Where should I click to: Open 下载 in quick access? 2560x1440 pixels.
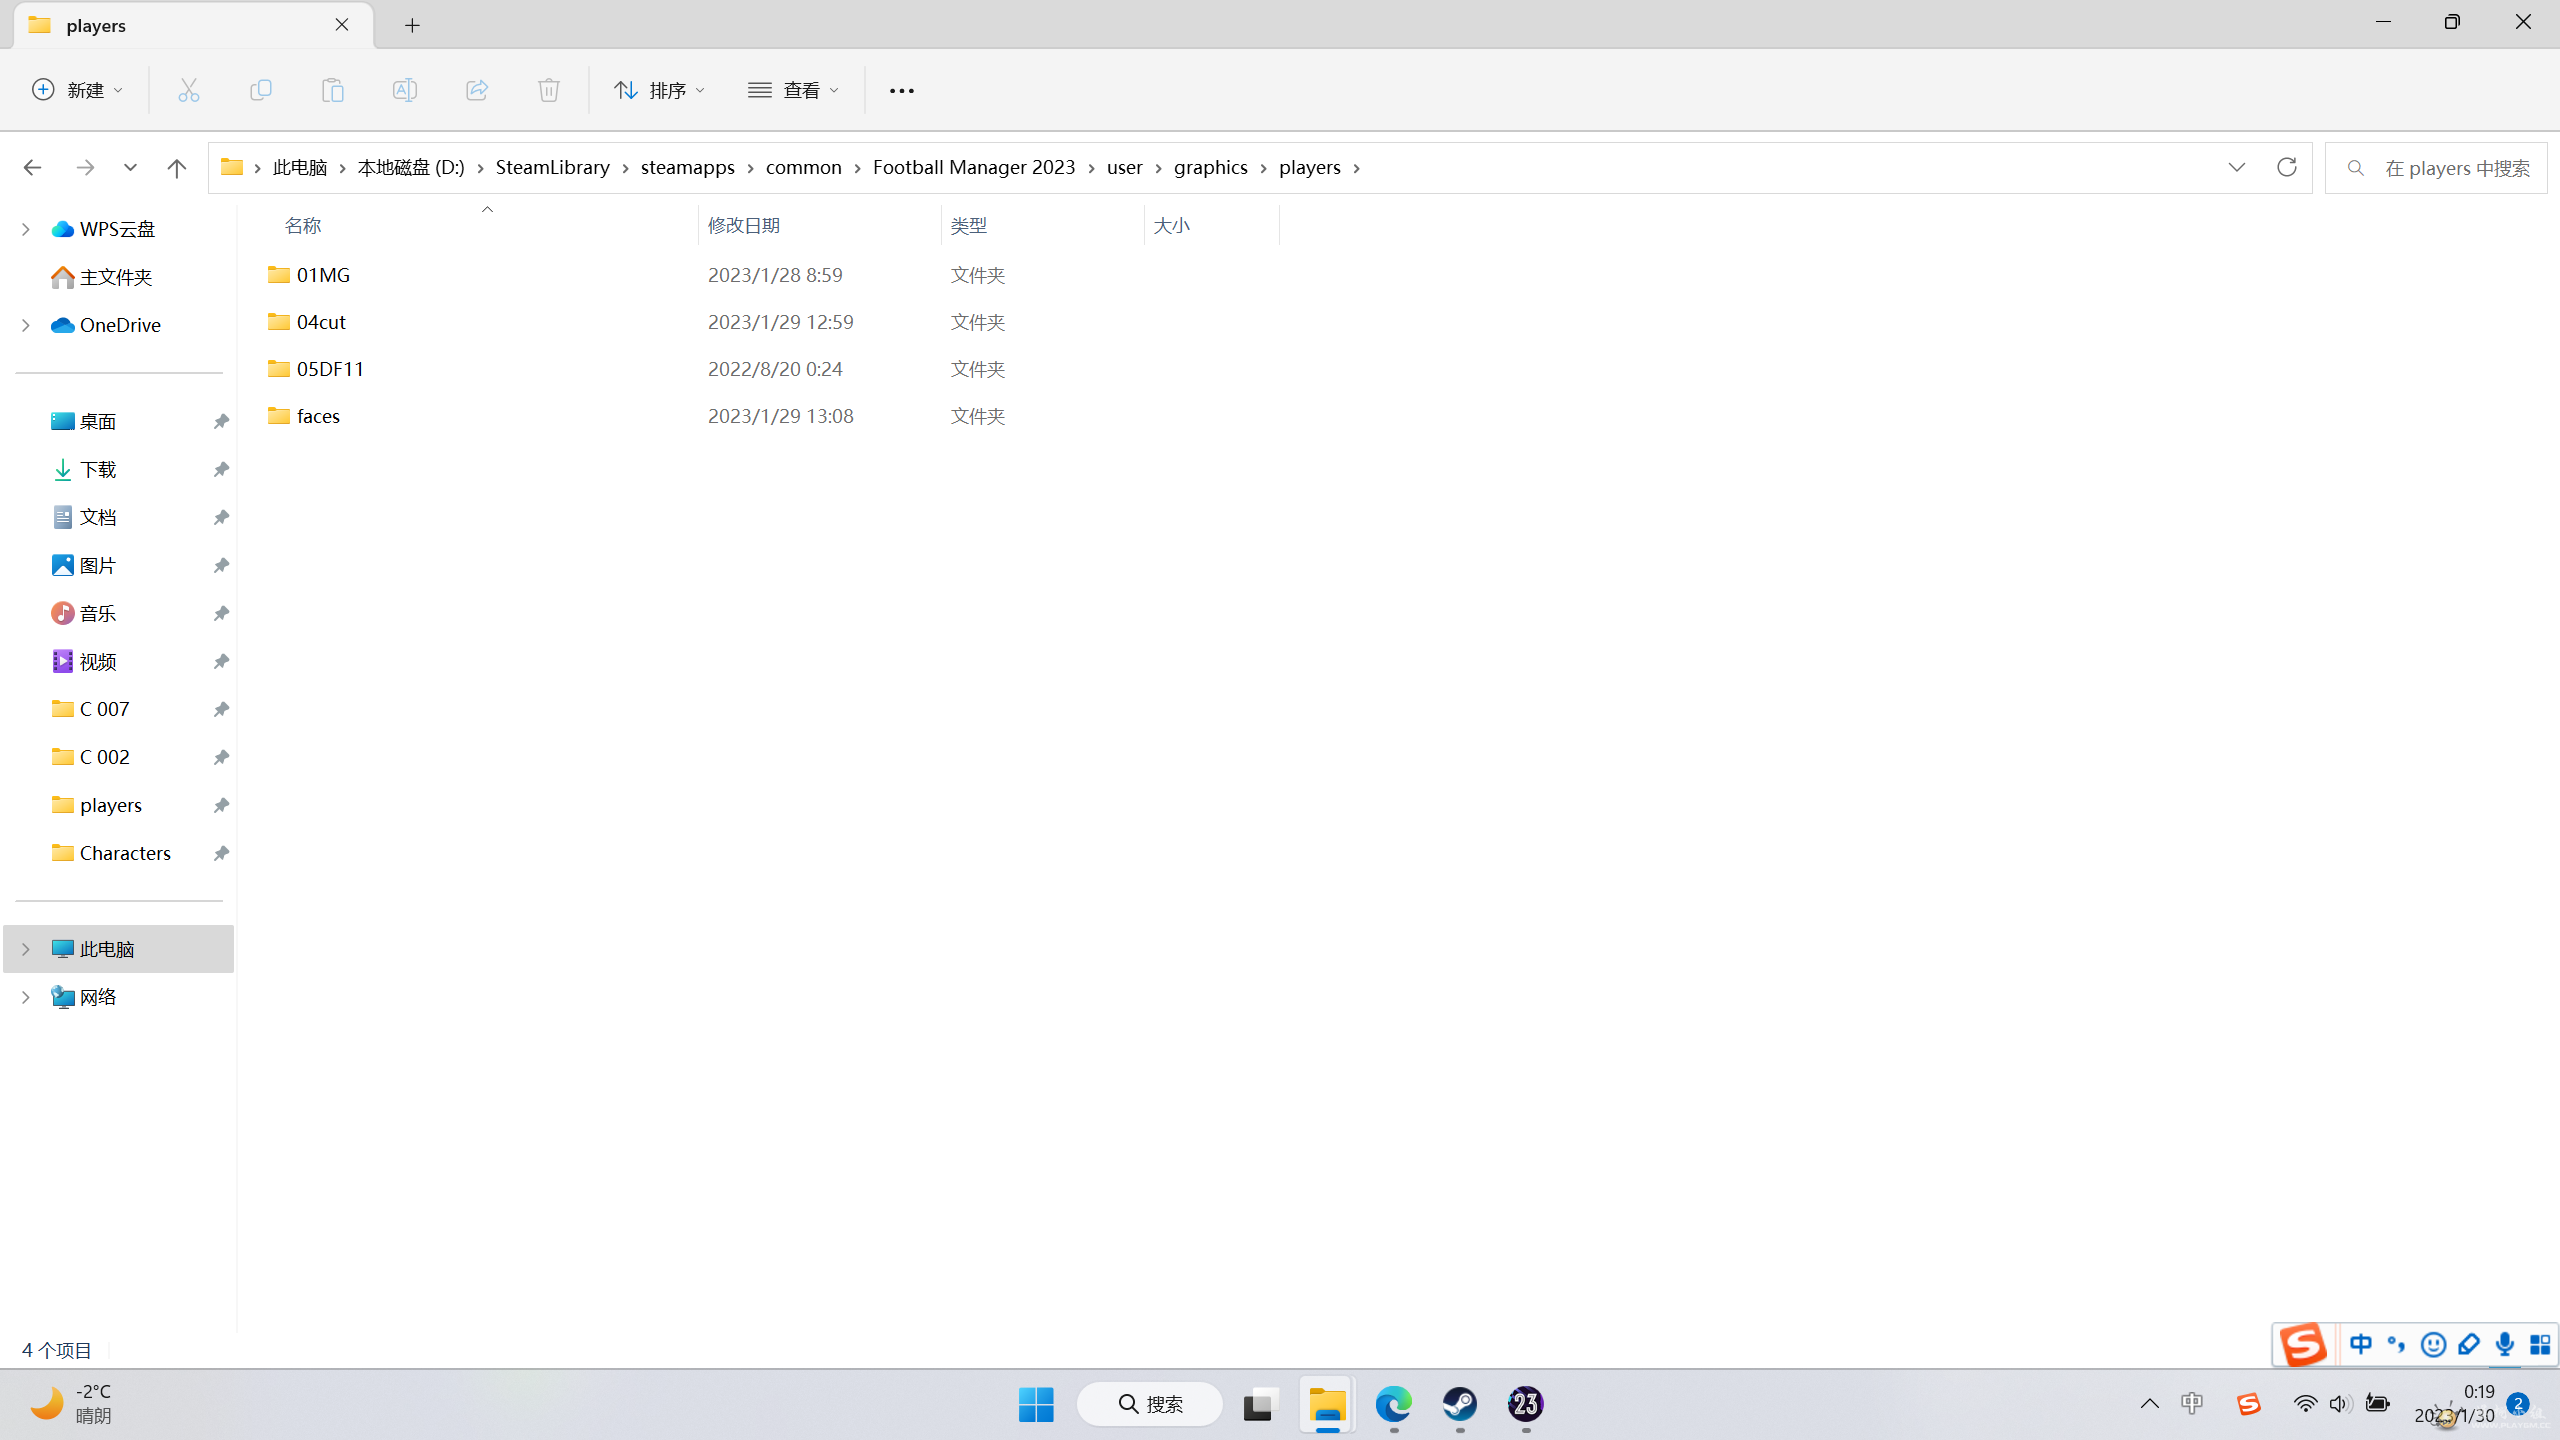coord(98,469)
